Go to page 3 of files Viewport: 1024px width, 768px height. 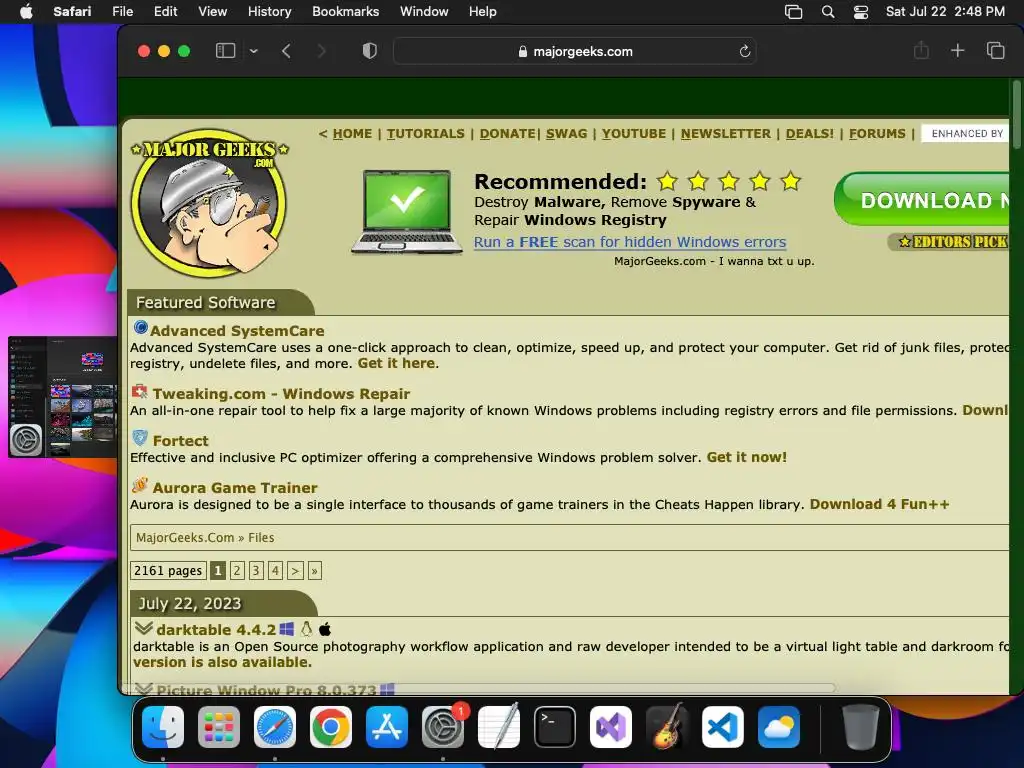256,571
